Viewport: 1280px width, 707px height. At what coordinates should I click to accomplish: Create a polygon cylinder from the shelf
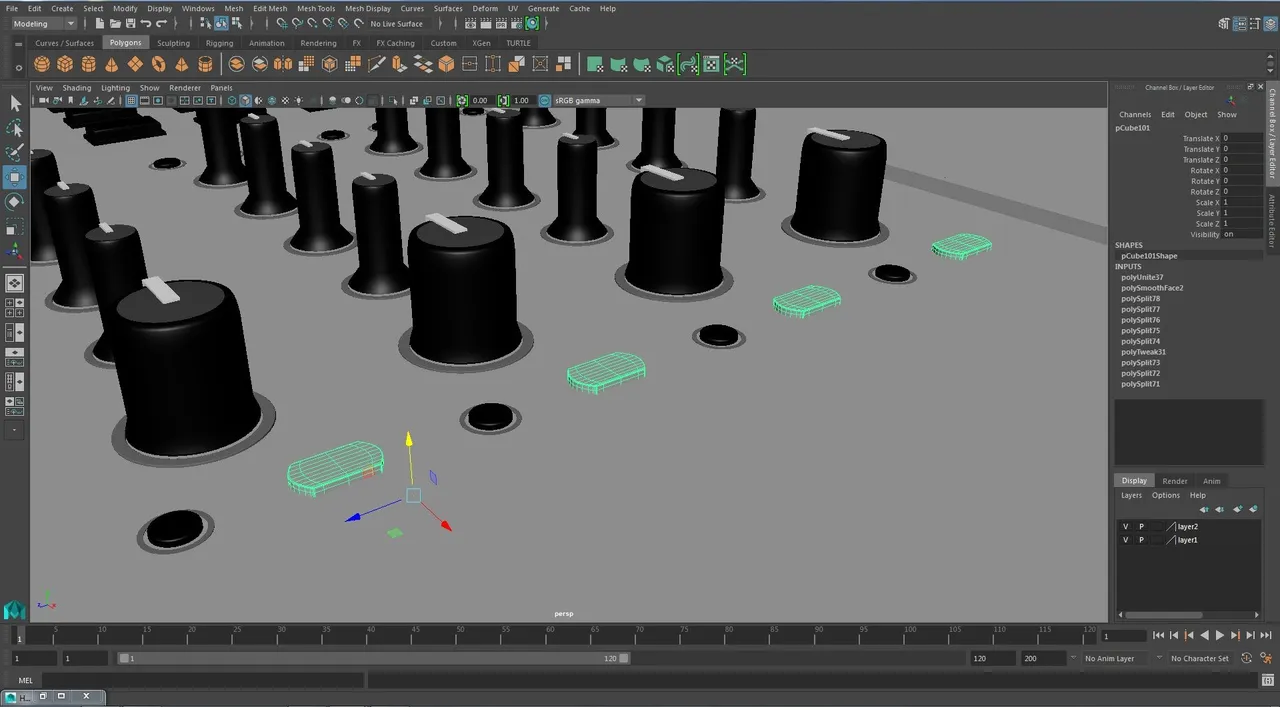pos(88,64)
